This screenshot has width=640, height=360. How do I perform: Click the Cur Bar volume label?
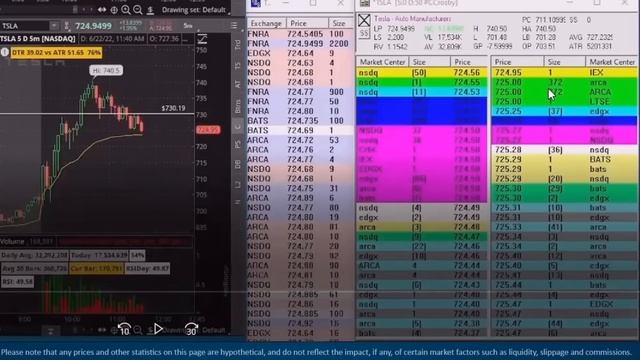(x=96, y=269)
